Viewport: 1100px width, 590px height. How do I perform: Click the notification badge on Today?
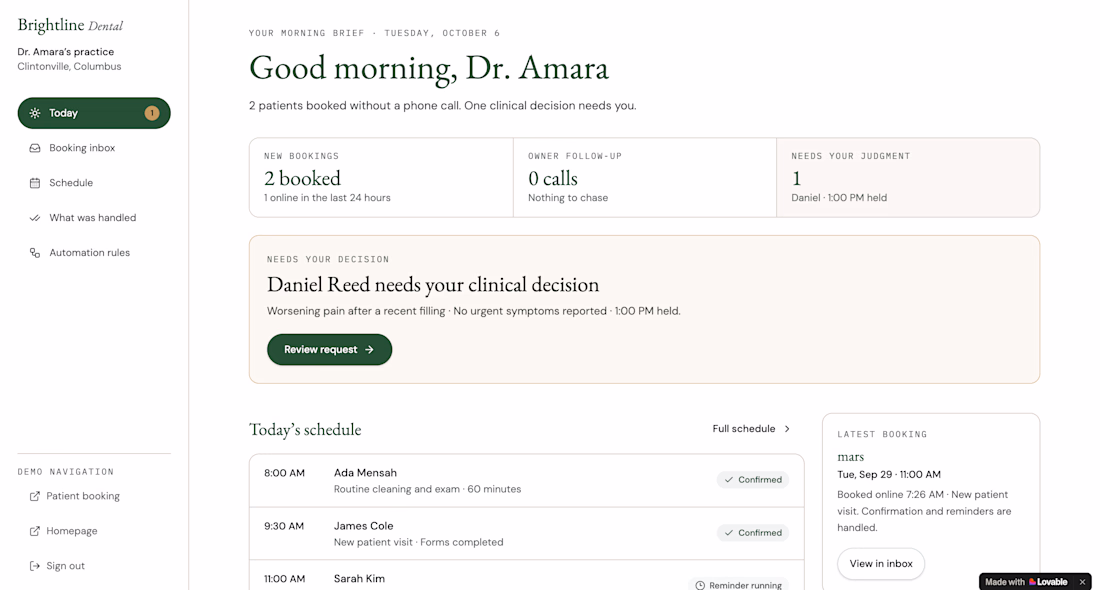click(152, 113)
